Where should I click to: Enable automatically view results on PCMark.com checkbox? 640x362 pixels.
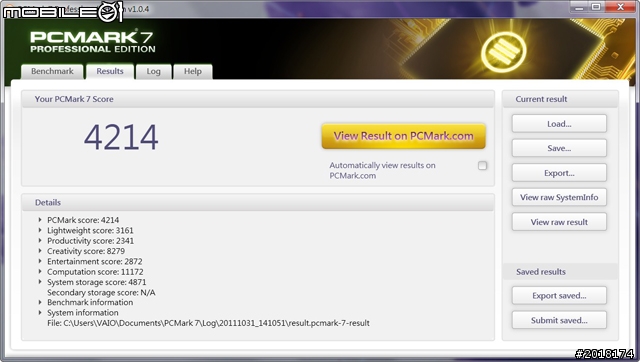(x=482, y=166)
